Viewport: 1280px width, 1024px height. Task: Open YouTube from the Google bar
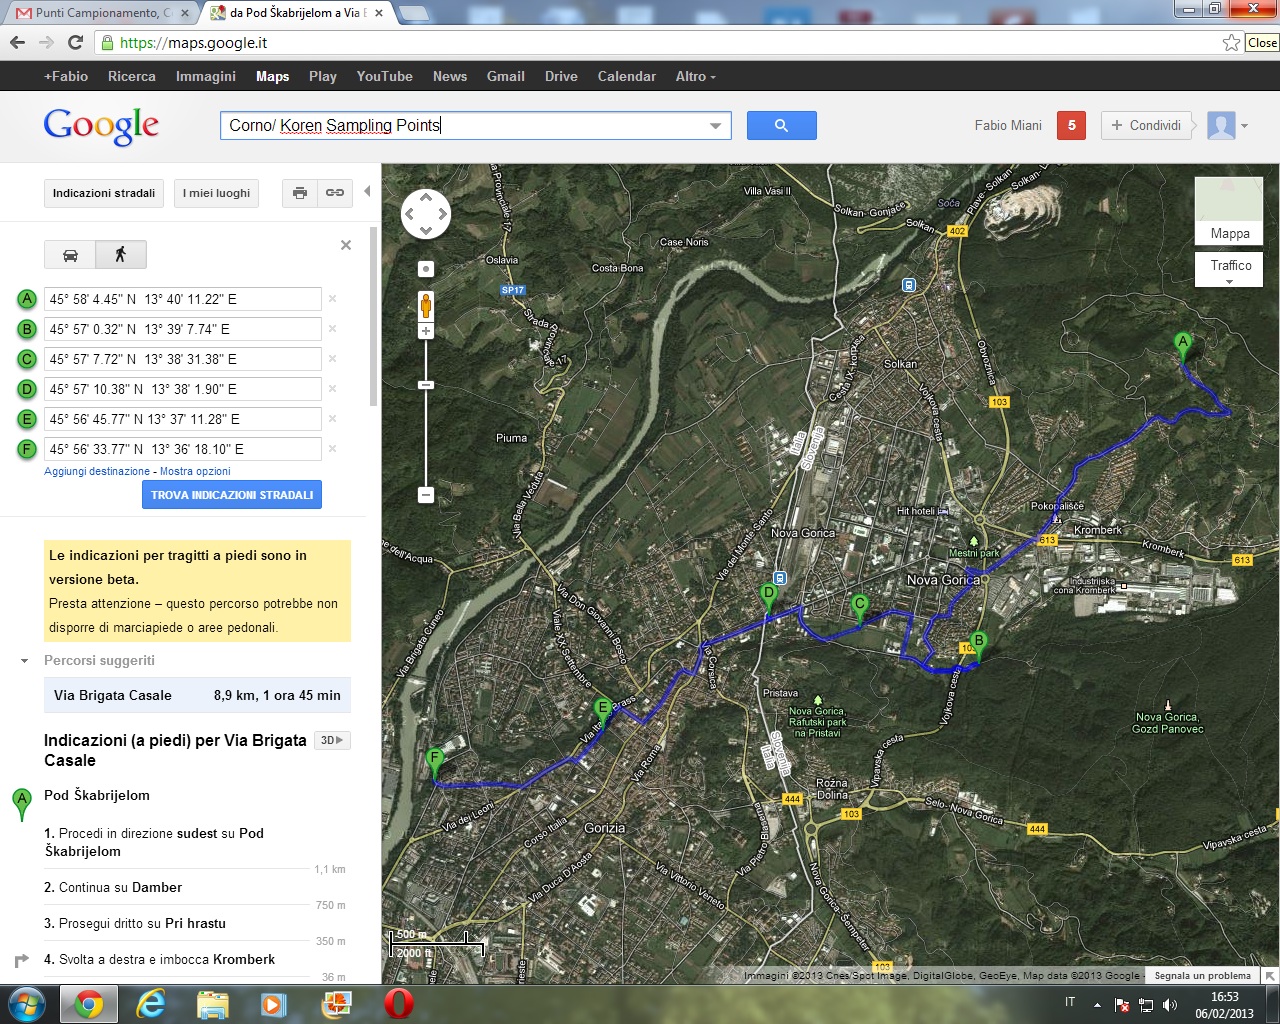click(x=384, y=76)
